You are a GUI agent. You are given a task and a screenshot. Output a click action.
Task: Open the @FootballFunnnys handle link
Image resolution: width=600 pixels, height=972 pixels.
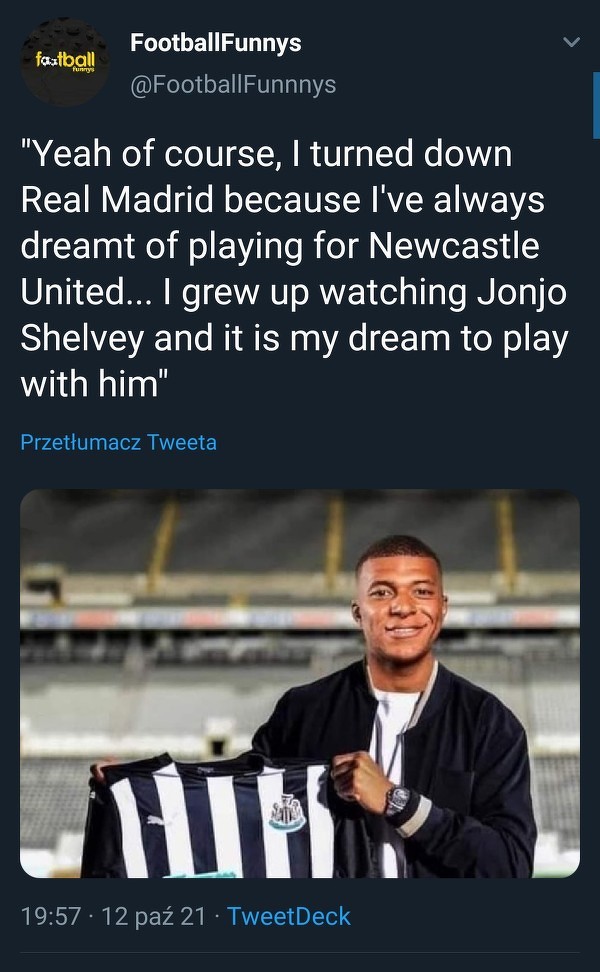coord(233,84)
